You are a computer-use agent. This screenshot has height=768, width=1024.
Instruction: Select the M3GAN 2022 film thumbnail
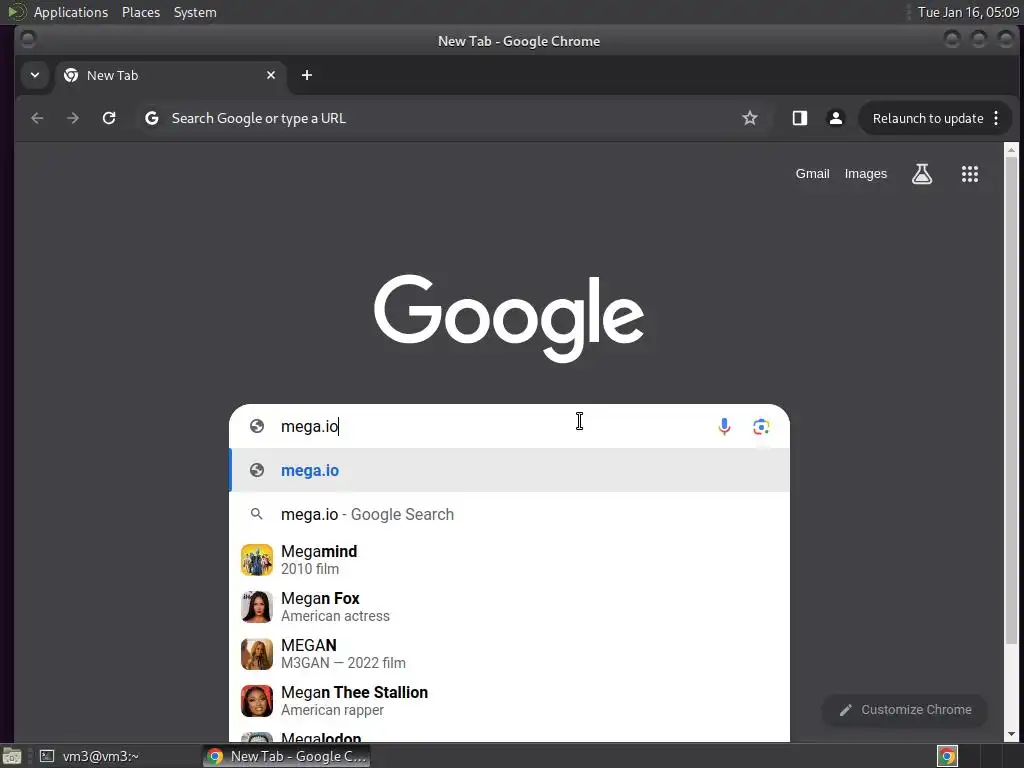coord(257,654)
